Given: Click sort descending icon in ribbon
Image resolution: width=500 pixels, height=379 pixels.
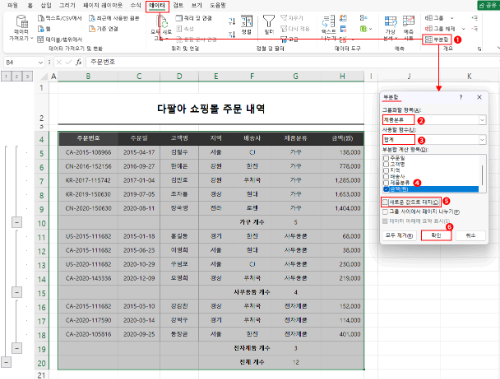Looking at the screenshot, I should coord(232,34).
